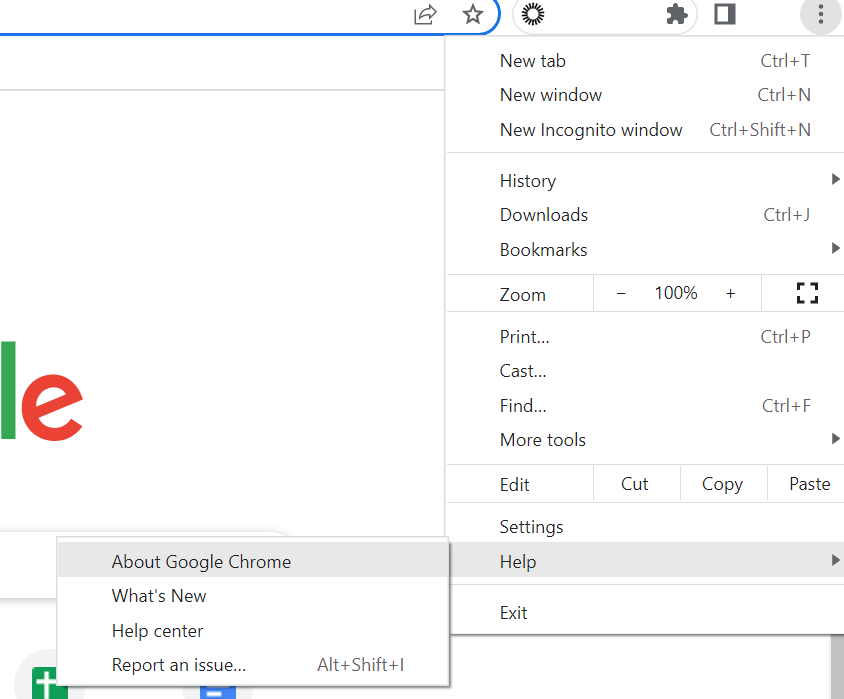Click the three-dot Chrome menu button
844x699 pixels.
[820, 15]
